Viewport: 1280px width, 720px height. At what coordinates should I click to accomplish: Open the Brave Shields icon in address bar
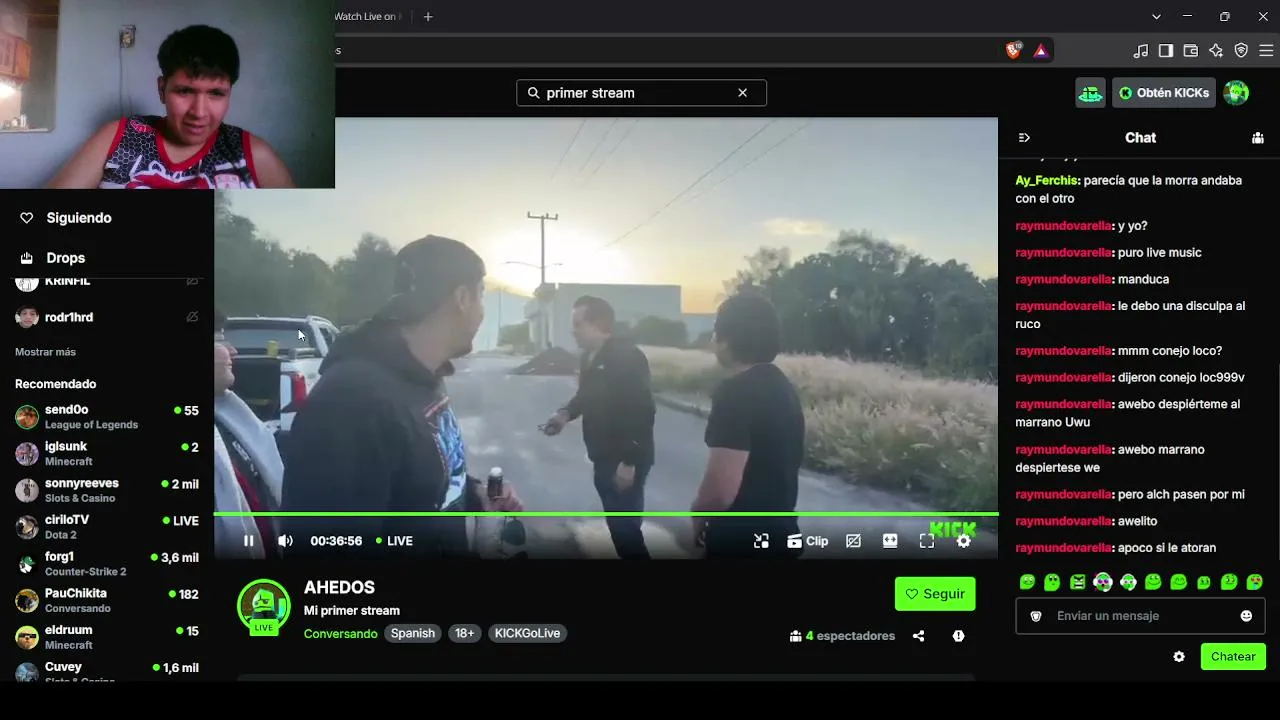[1014, 50]
